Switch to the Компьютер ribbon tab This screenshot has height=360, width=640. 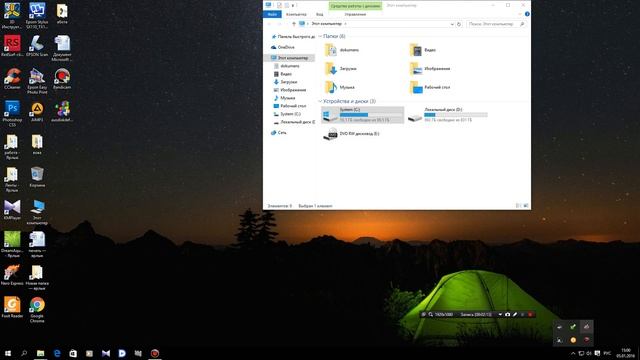296,14
